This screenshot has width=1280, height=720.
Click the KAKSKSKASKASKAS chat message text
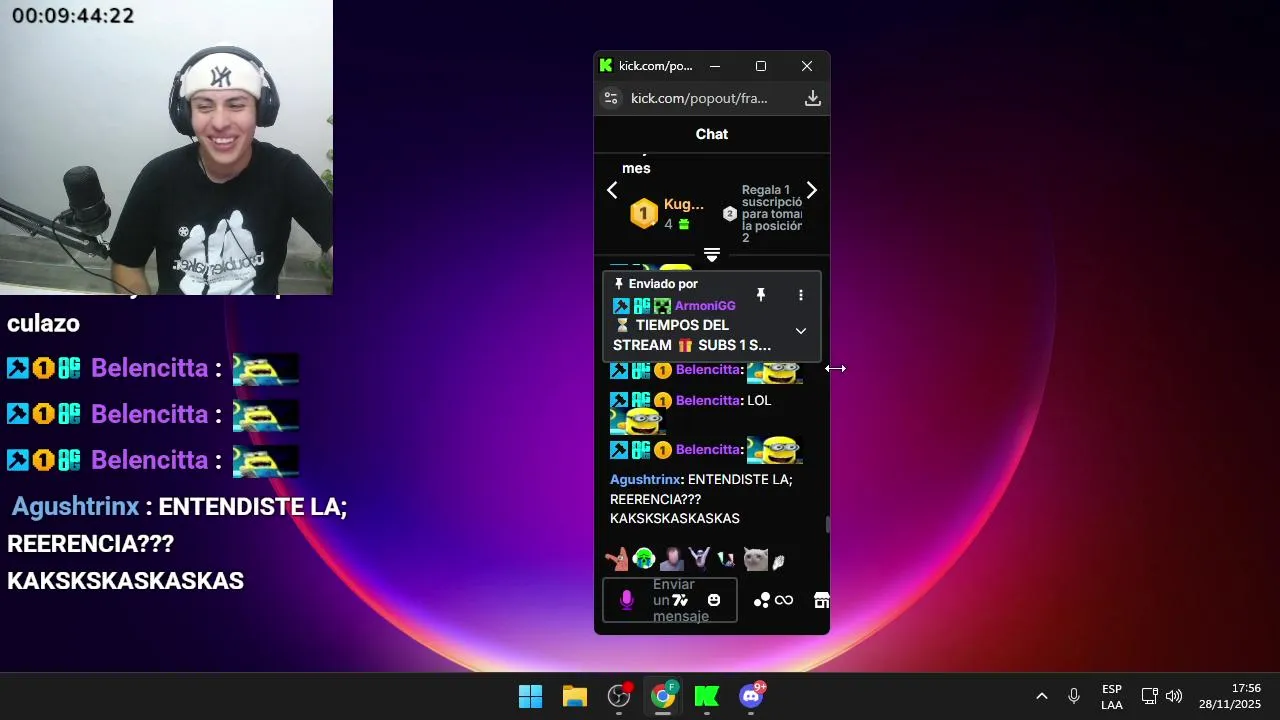pos(675,519)
